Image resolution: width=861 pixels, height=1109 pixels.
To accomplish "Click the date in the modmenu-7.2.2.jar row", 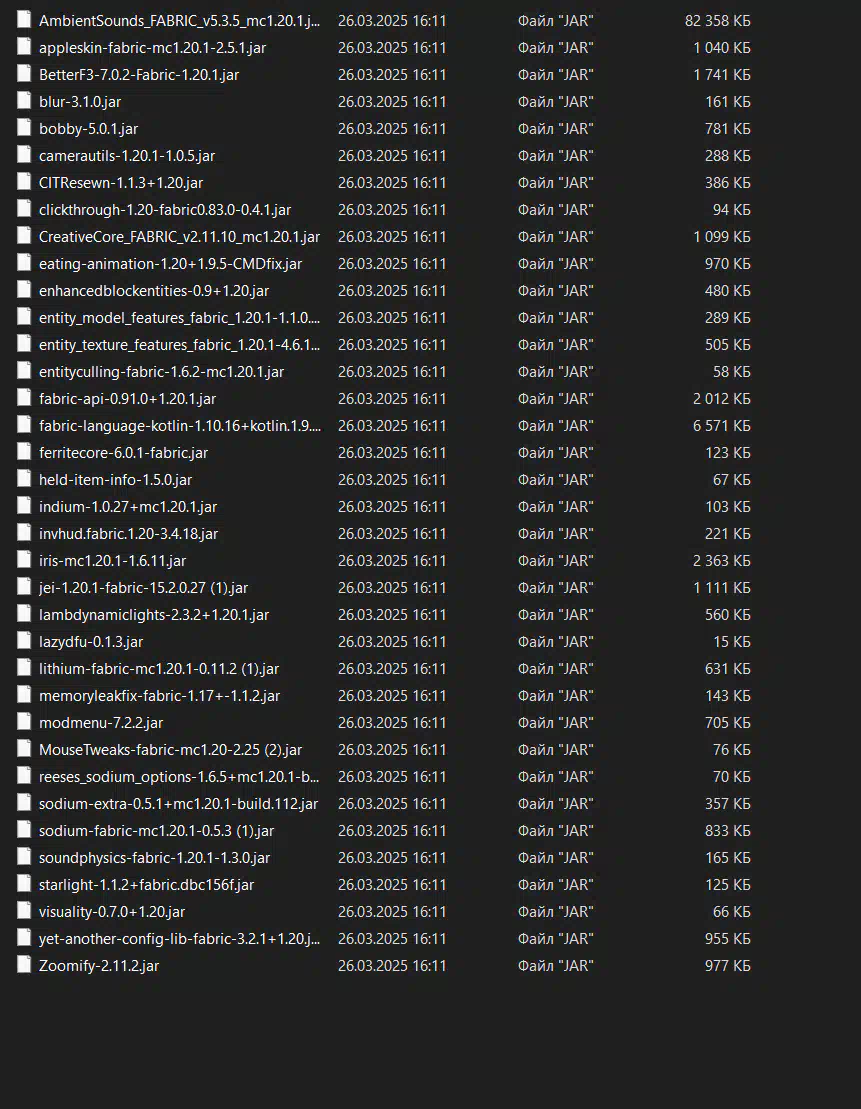I will tap(392, 723).
